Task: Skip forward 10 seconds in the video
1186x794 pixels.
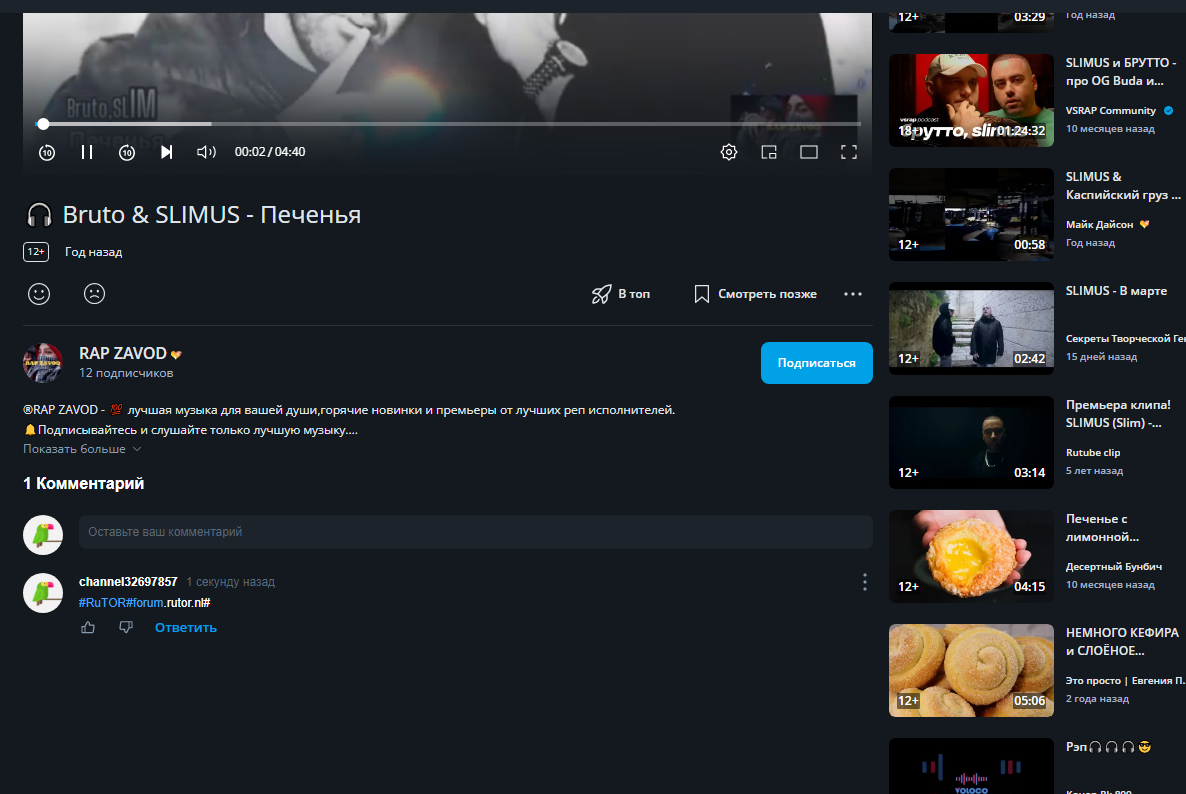Action: click(127, 152)
